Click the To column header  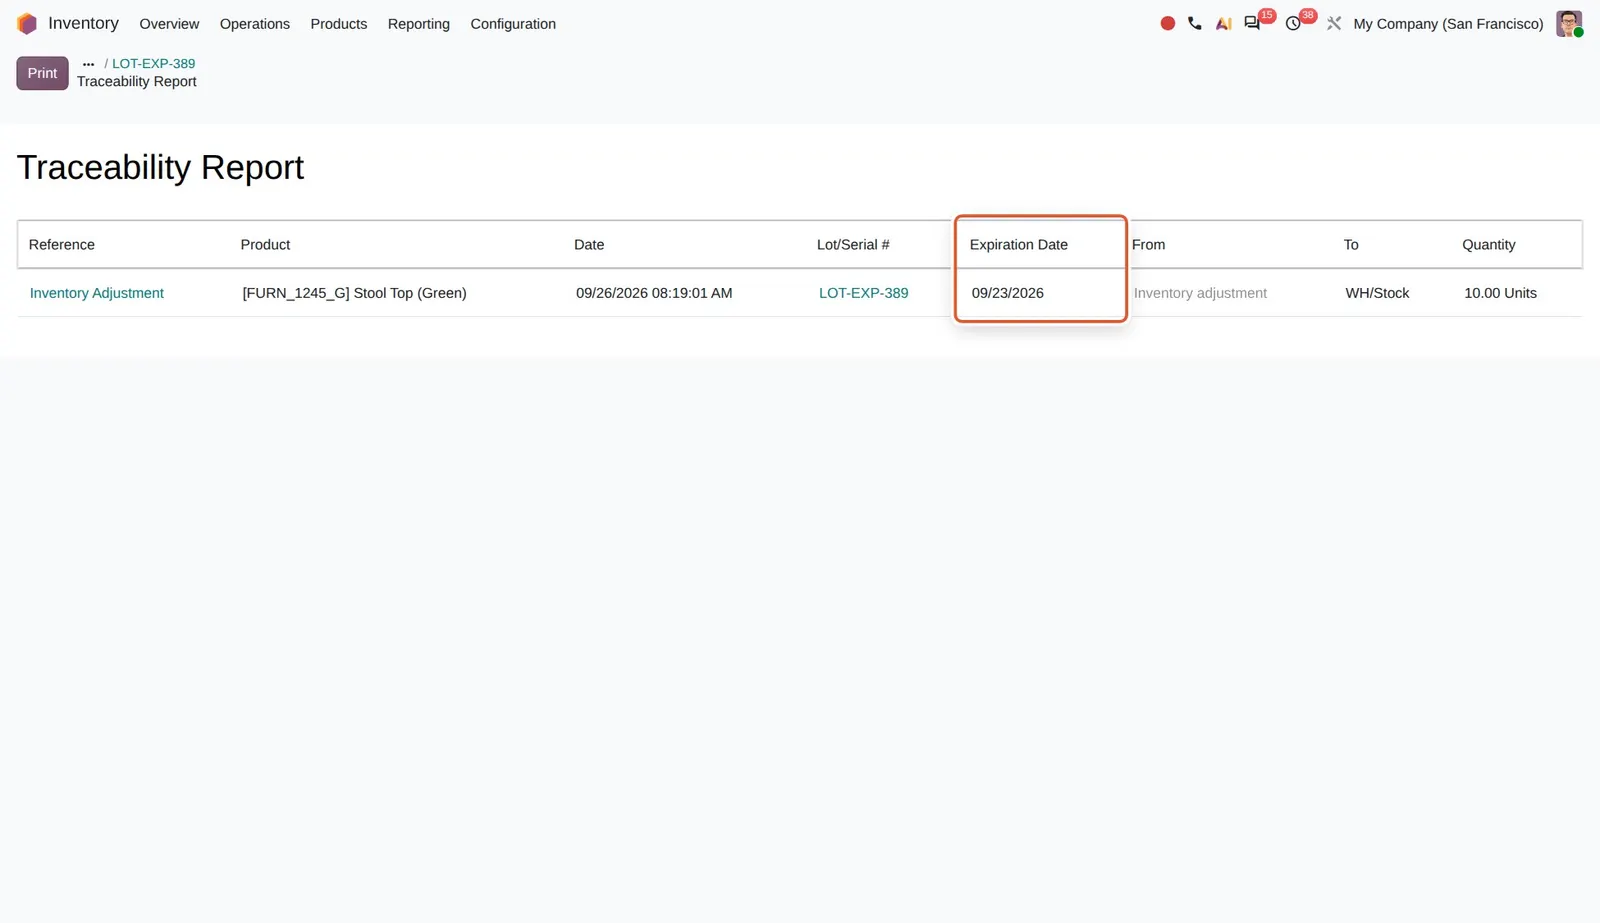(1351, 244)
